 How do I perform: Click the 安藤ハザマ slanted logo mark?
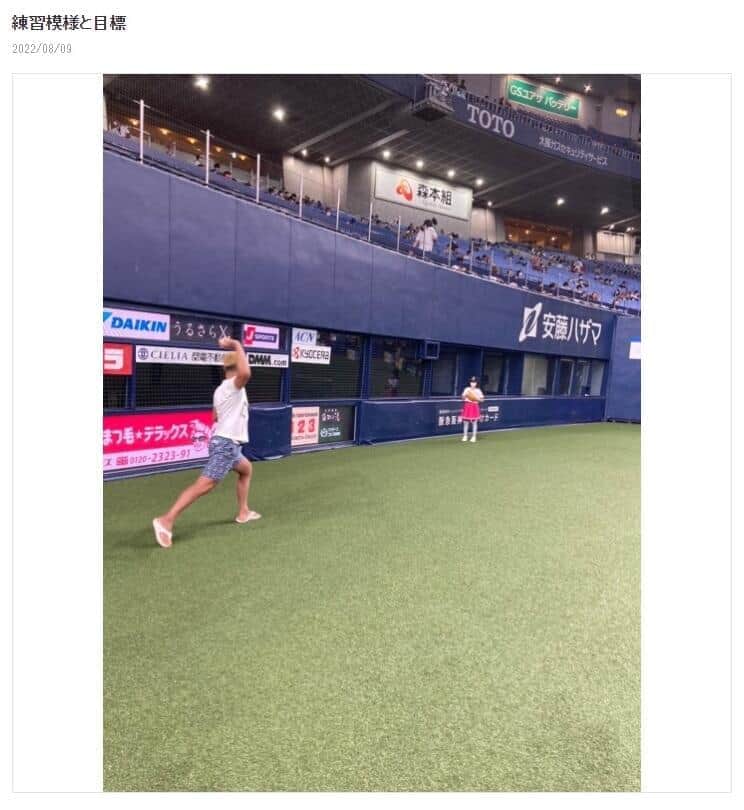tap(530, 322)
